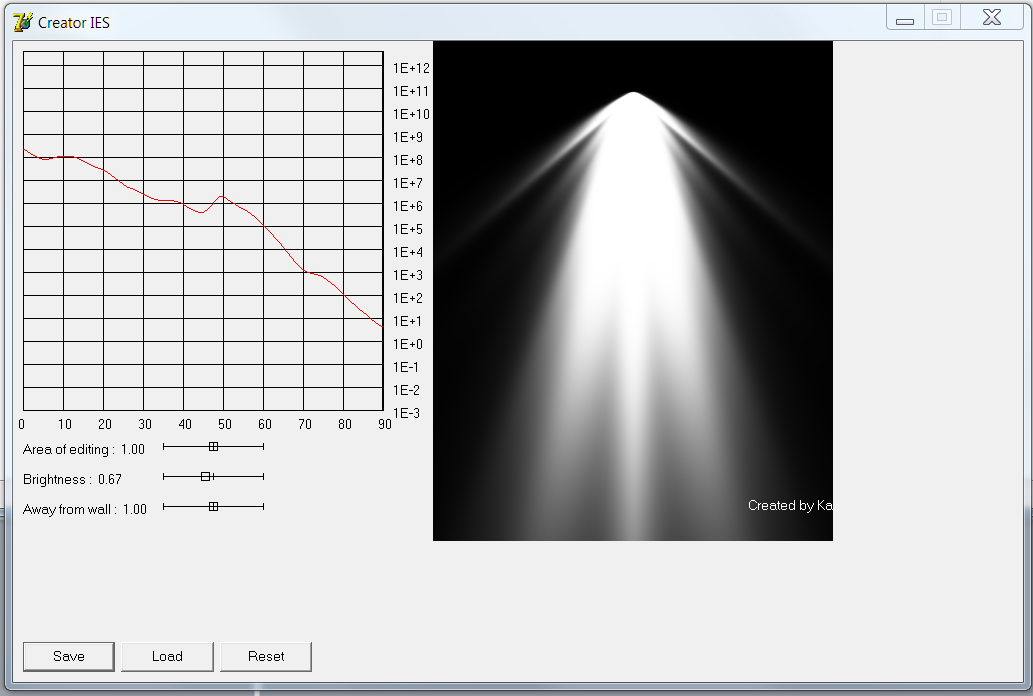Viewport: 1033px width, 696px height.
Task: Click the red curve peak near 50 degrees
Action: point(222,196)
